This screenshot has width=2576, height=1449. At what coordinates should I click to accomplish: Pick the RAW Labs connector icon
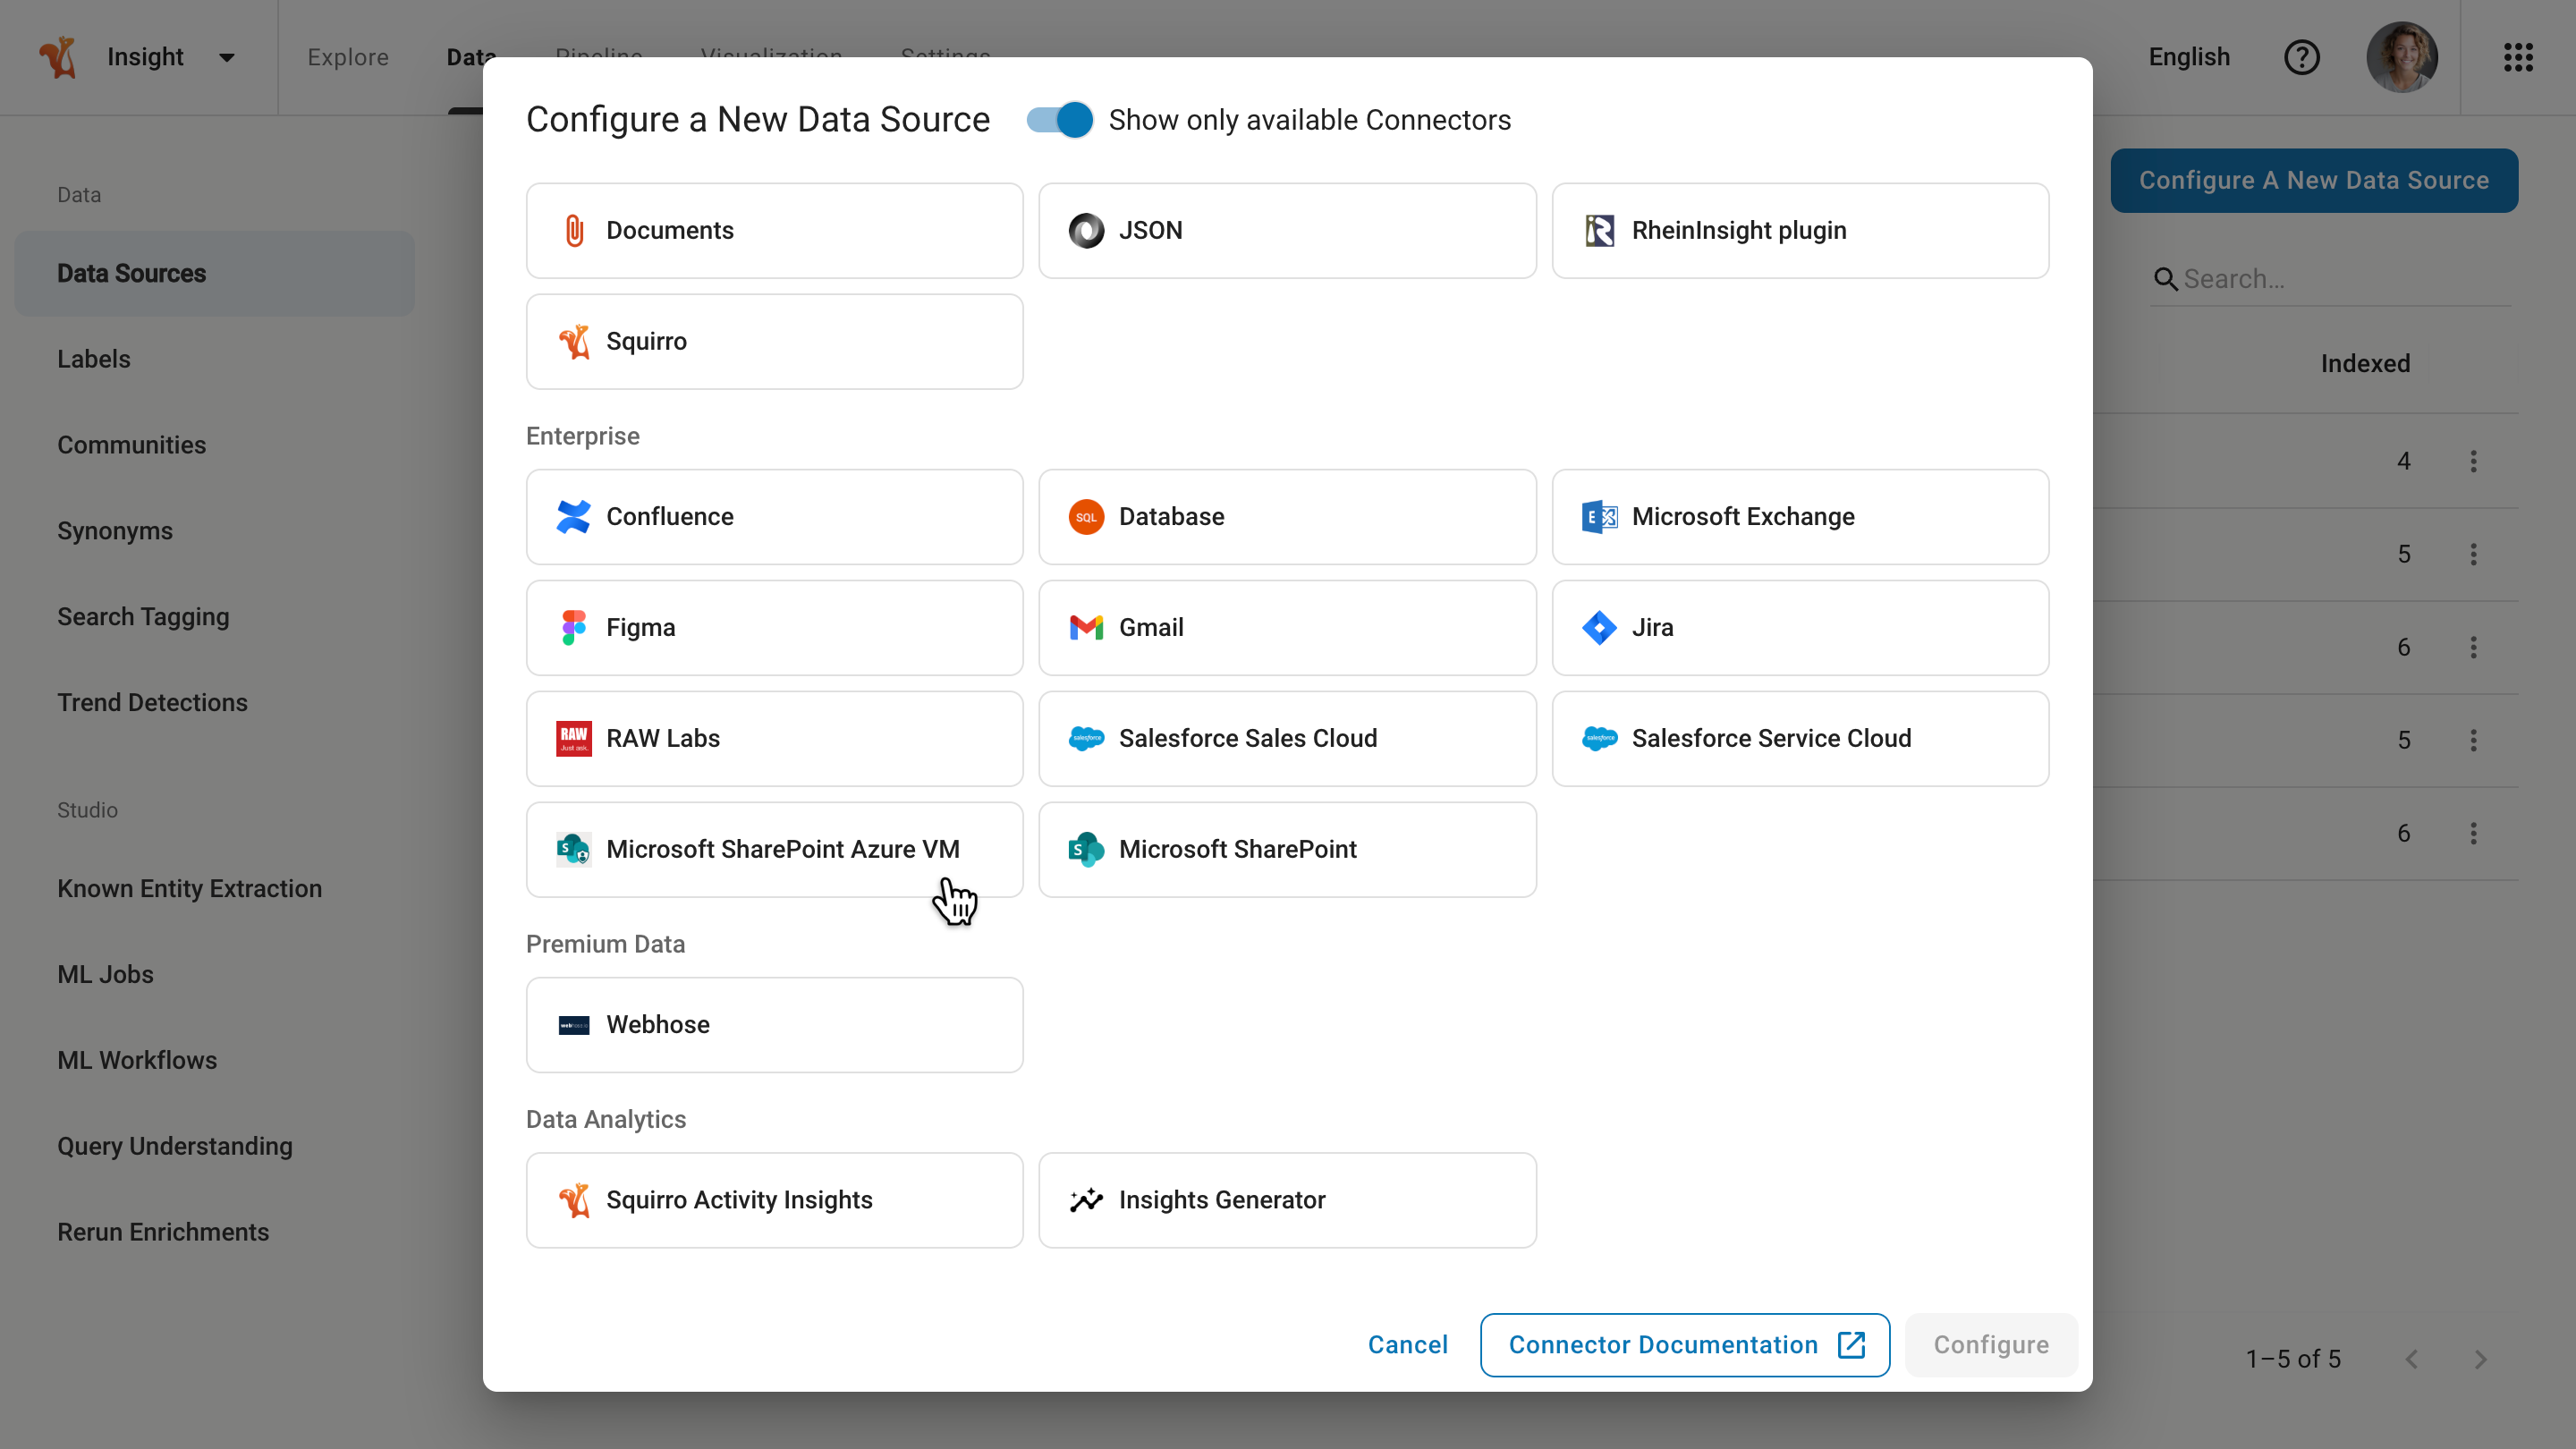574,738
